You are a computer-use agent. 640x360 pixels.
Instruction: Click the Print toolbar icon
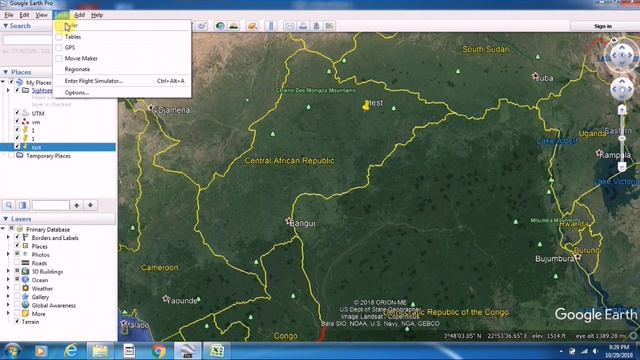(x=303, y=26)
